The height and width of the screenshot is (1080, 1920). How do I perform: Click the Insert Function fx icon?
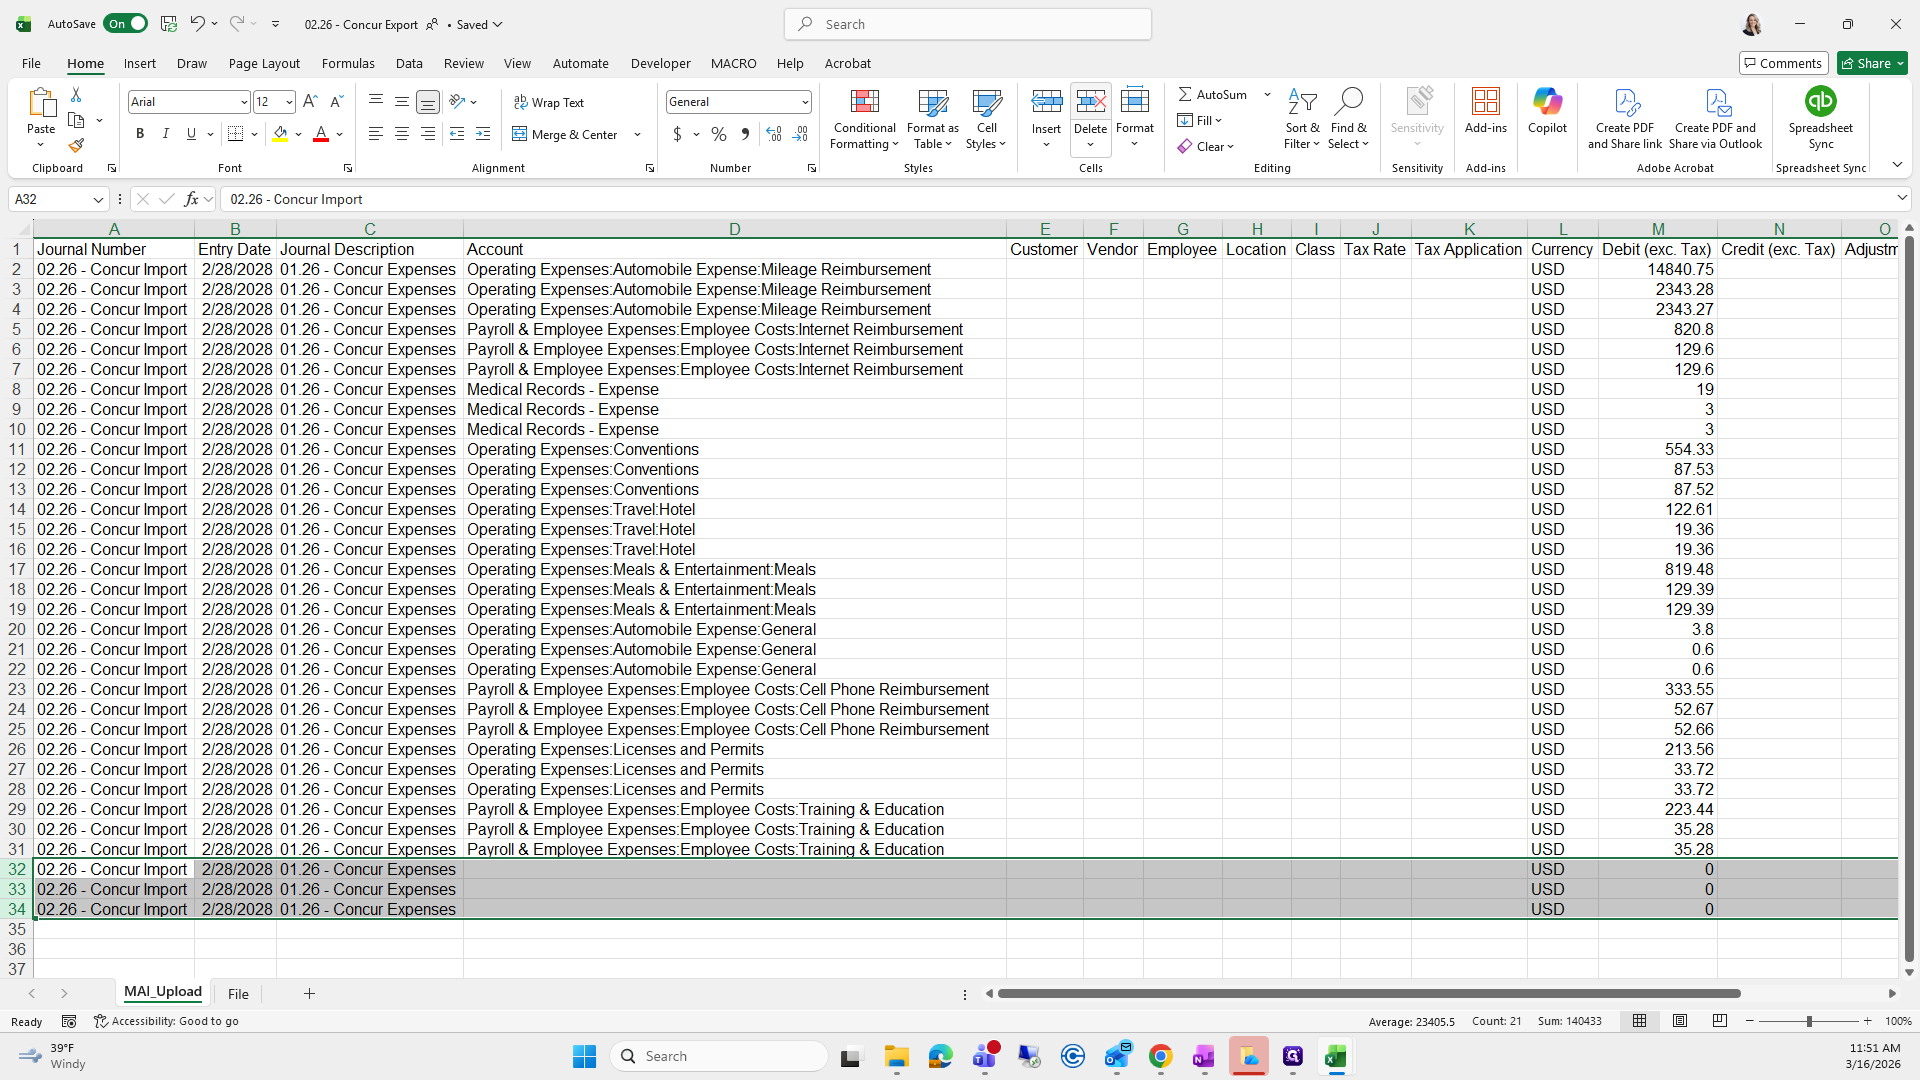click(x=191, y=199)
